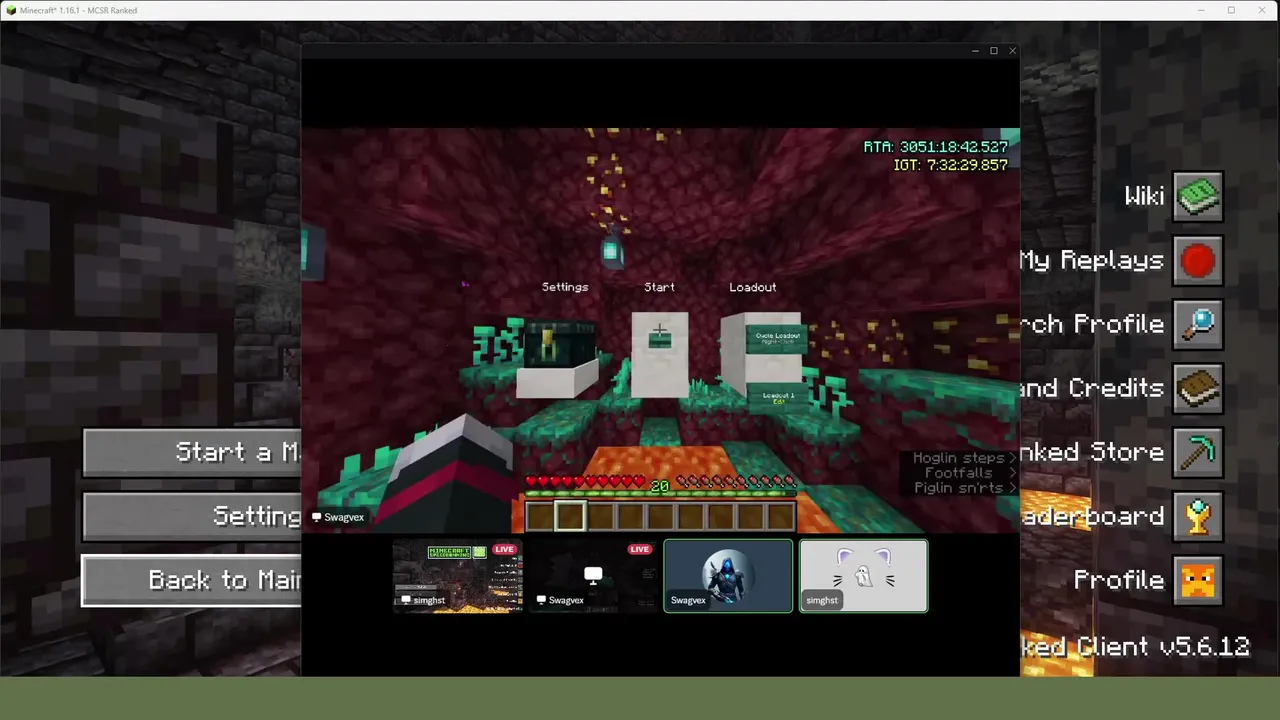The width and height of the screenshot is (1280, 720).
Task: Click LIVE badge on Swagvex's stream
Action: 640,549
